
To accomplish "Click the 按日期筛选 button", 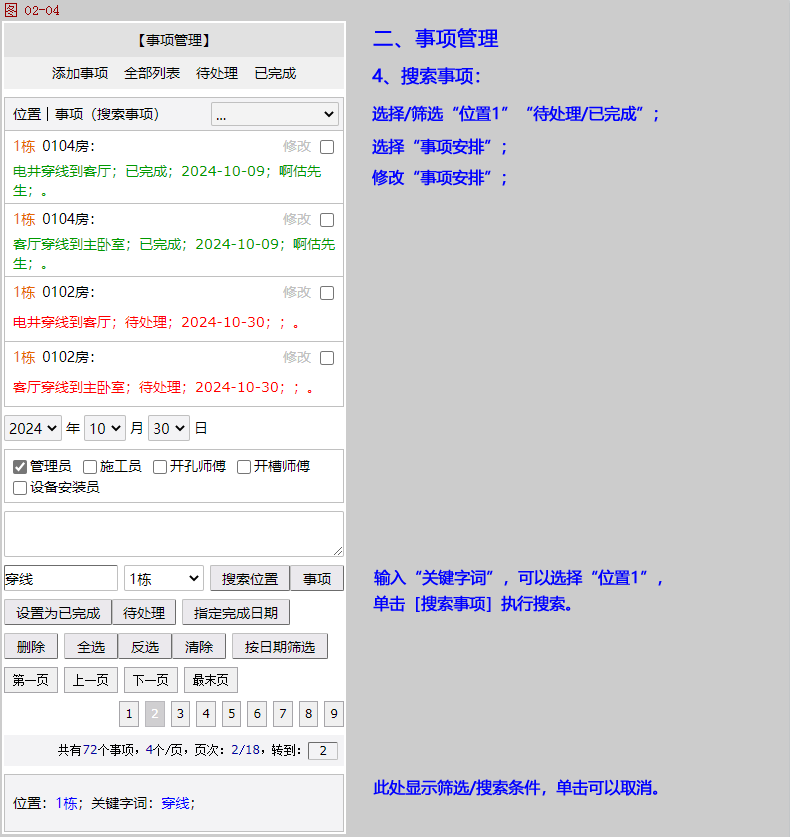I will (280, 646).
